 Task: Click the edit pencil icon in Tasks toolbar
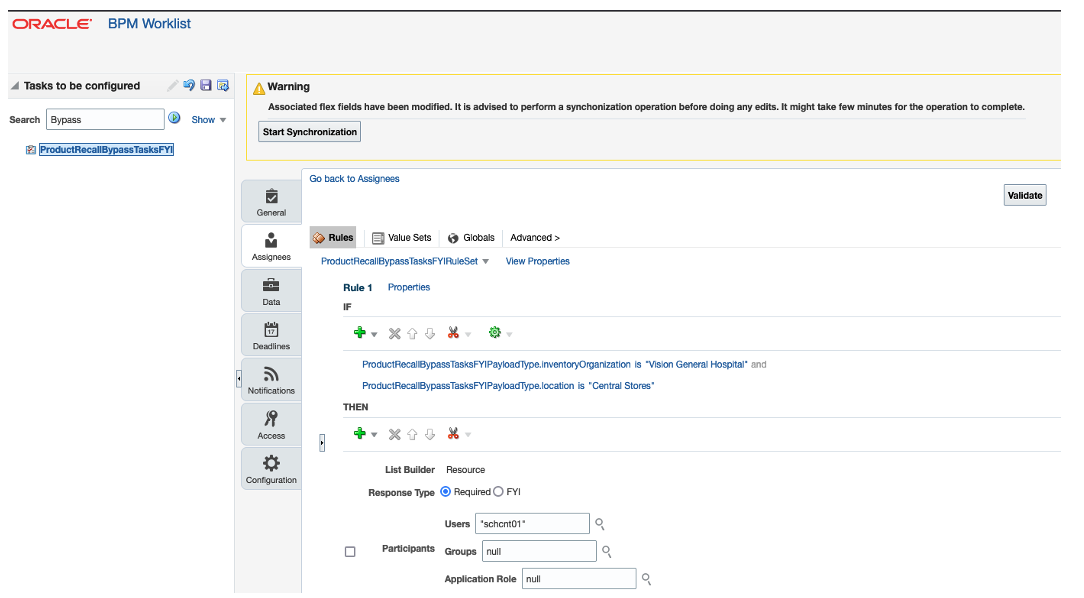tap(172, 86)
